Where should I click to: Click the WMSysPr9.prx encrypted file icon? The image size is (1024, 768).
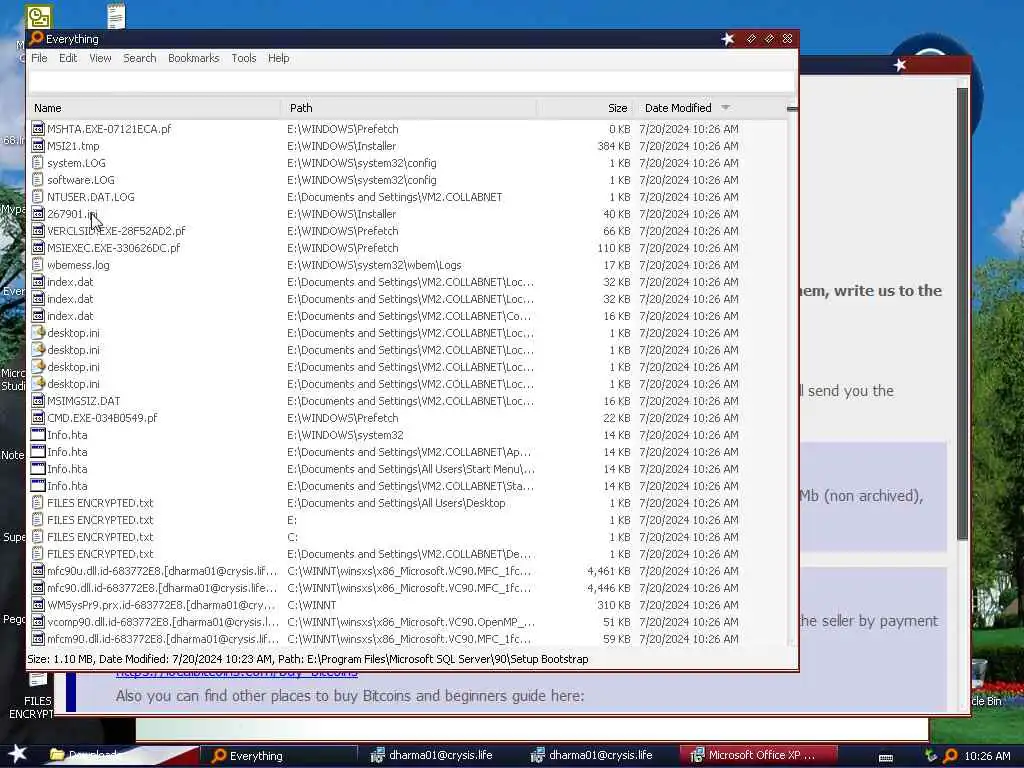[x=38, y=604]
